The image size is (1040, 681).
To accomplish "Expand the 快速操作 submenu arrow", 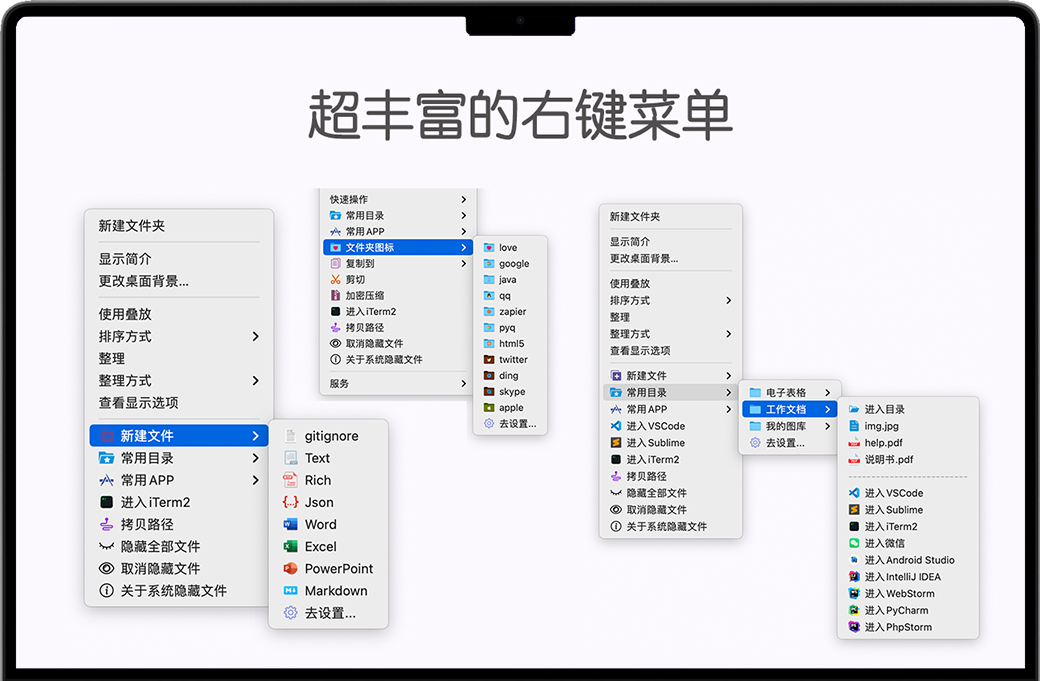I will (x=464, y=199).
